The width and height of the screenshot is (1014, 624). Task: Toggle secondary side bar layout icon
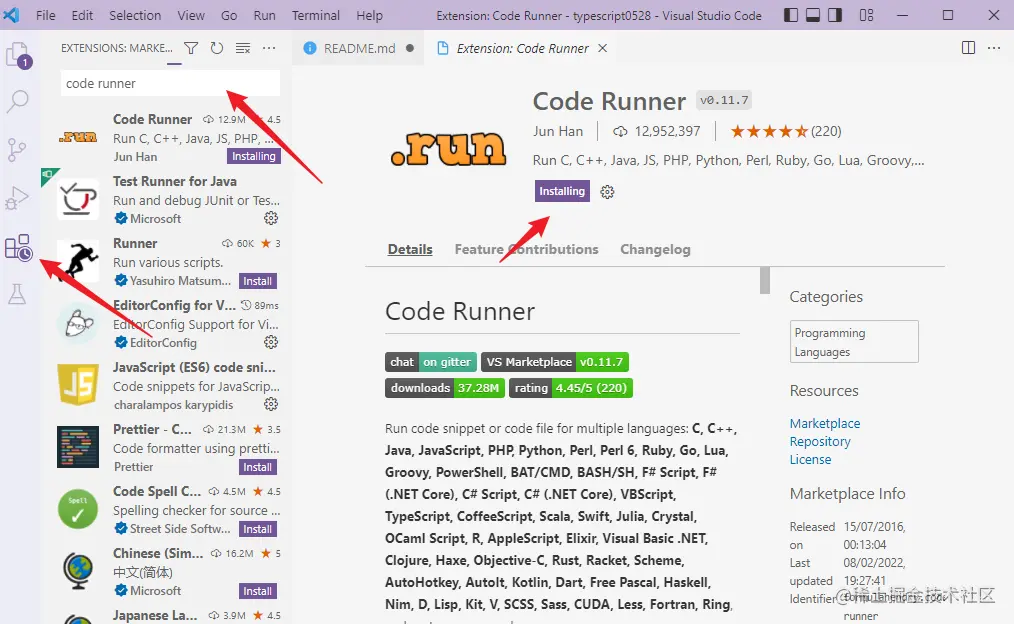835,15
